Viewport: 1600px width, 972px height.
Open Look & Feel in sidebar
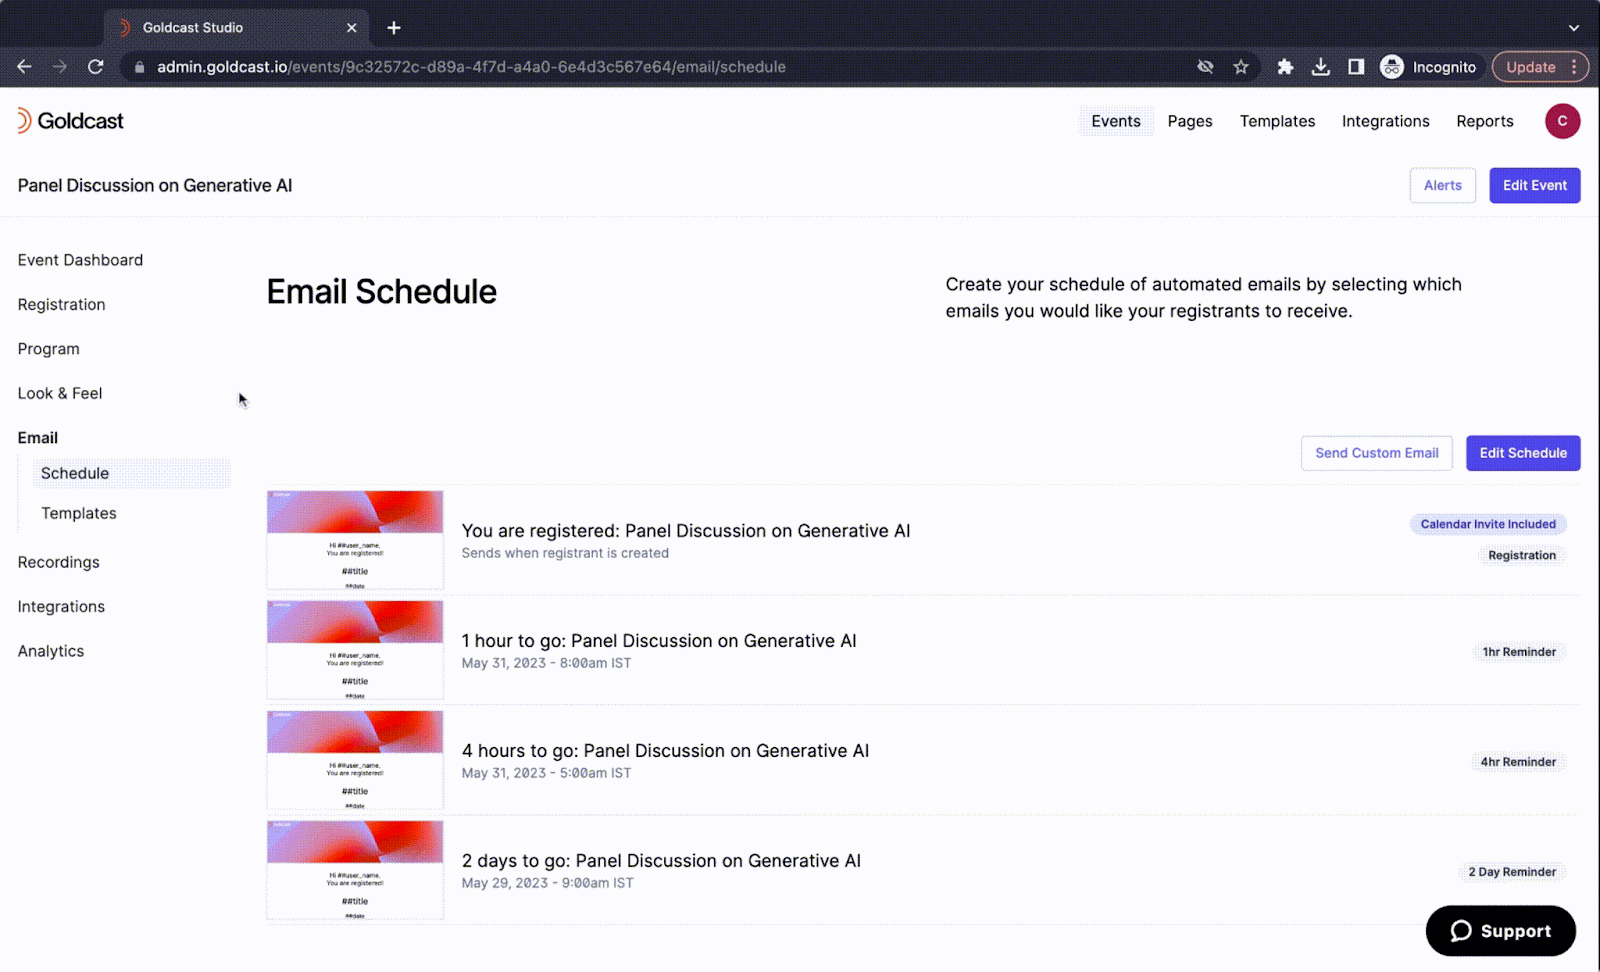pyautogui.click(x=60, y=393)
